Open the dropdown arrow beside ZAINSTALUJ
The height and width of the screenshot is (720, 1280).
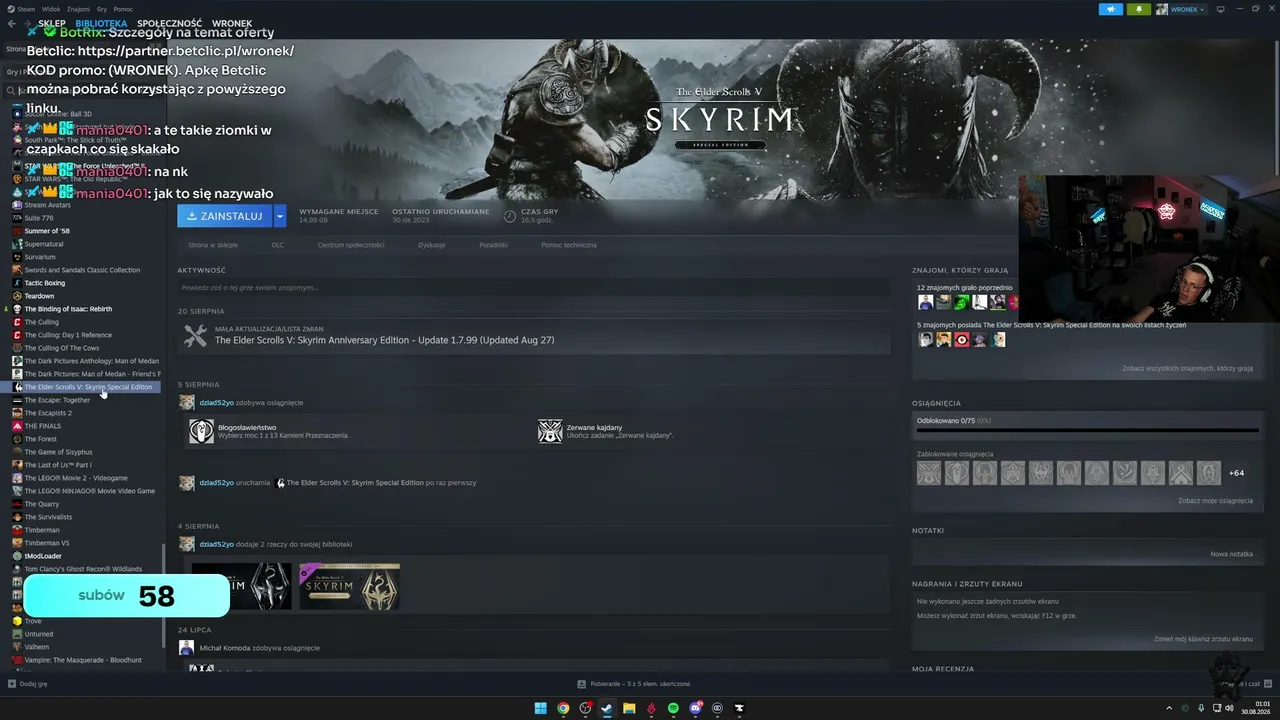pos(281,215)
